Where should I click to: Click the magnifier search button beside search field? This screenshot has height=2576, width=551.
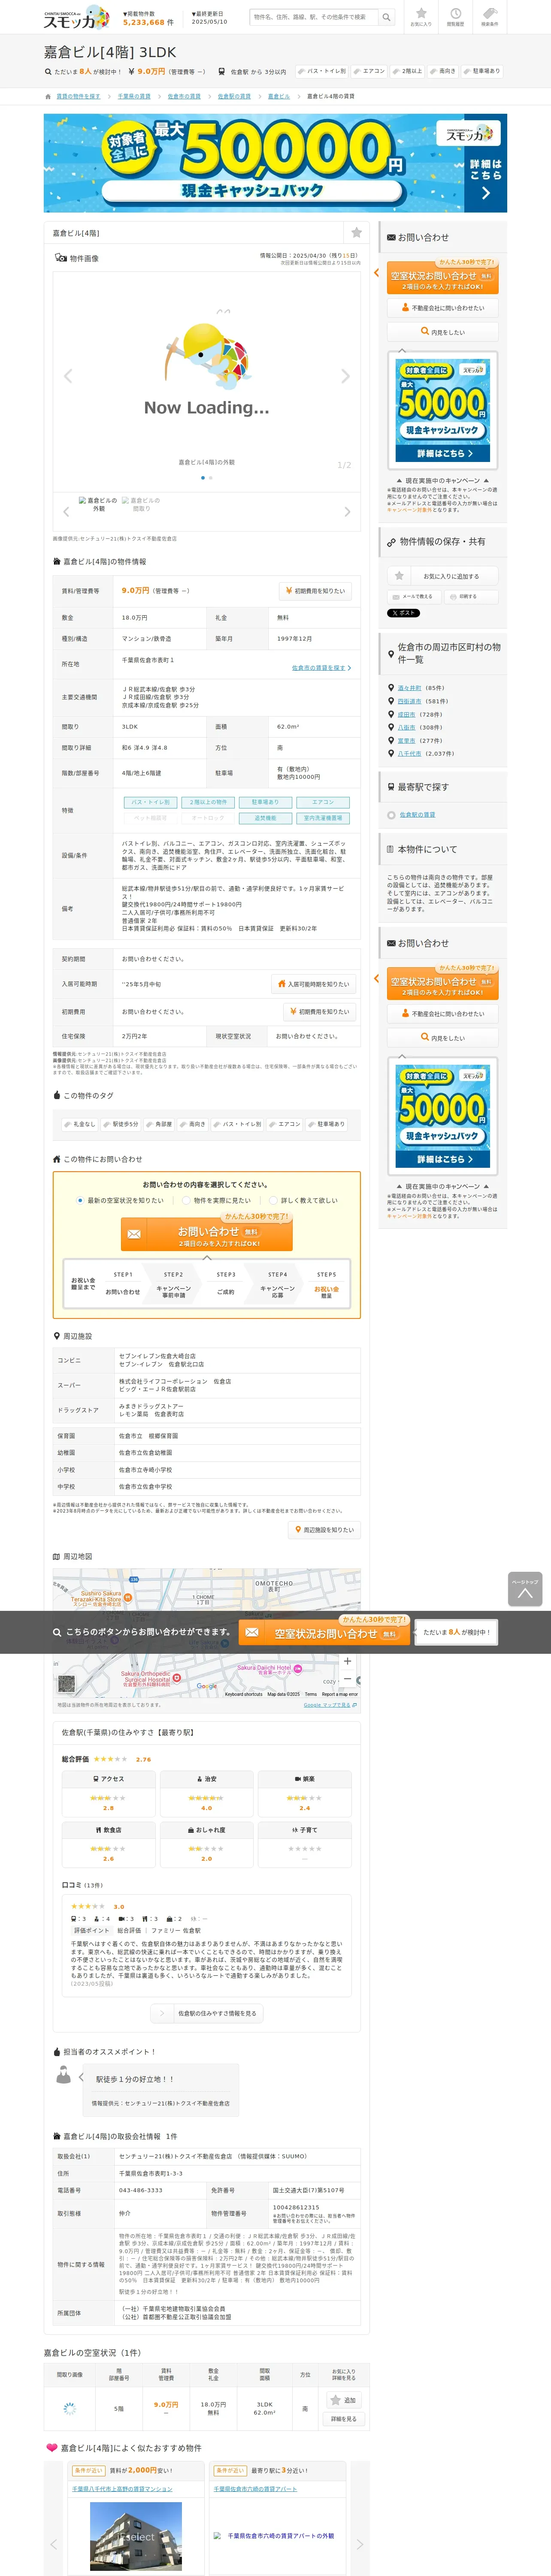tap(388, 17)
